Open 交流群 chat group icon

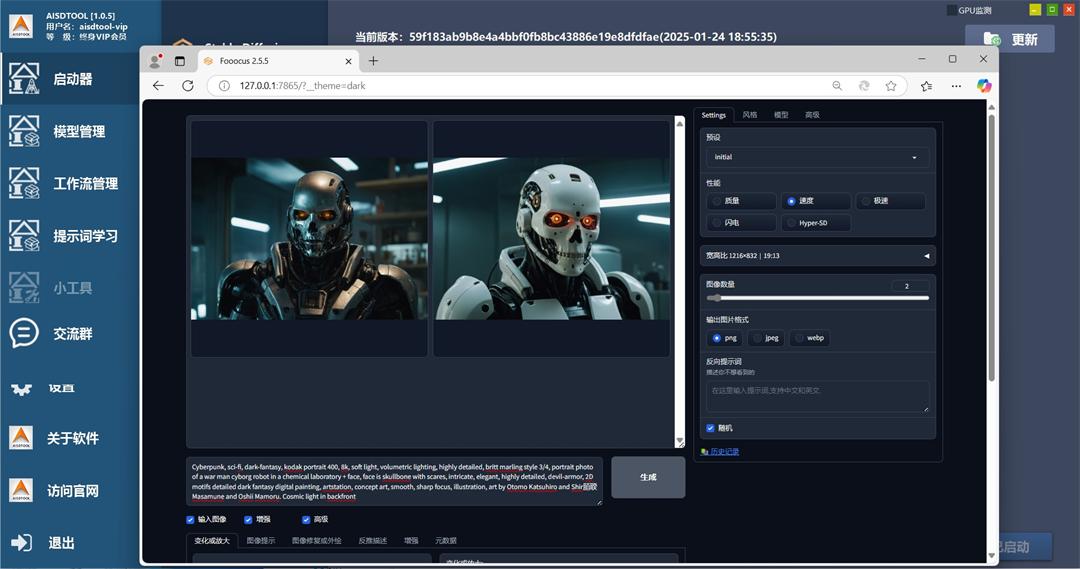[24, 334]
